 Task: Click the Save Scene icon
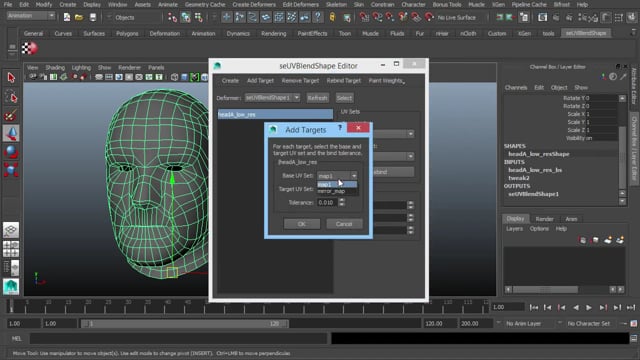coord(93,17)
